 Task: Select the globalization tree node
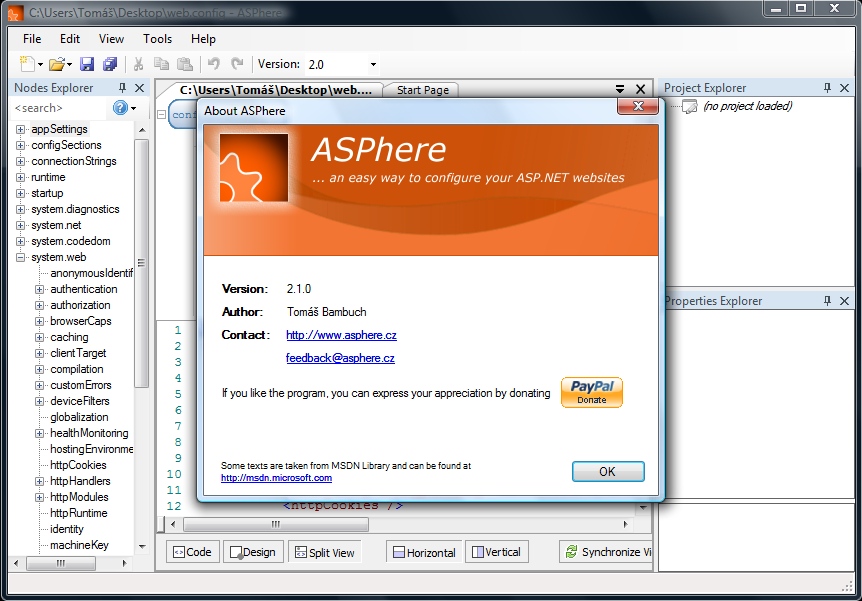79,417
